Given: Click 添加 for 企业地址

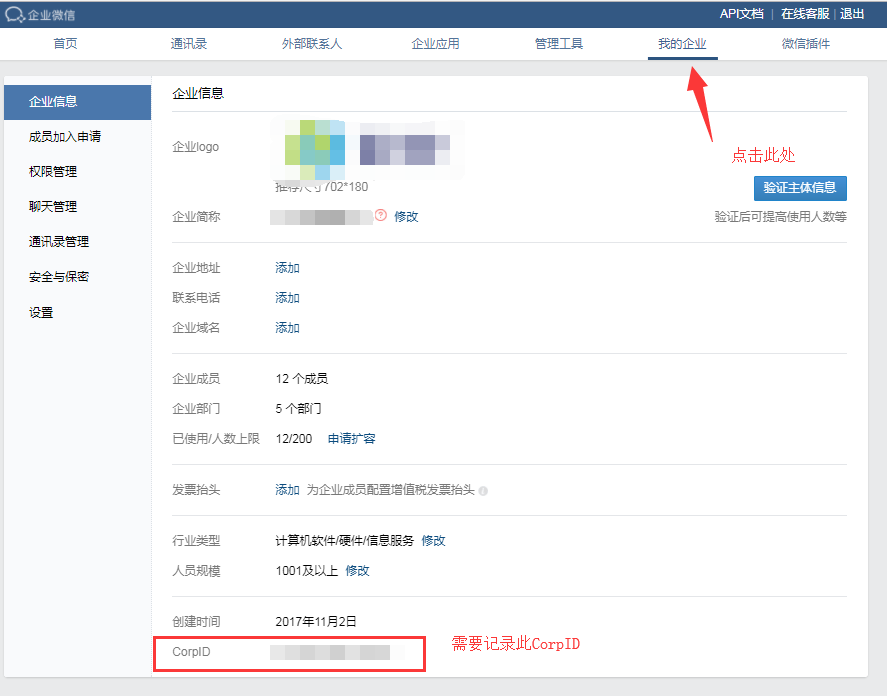Looking at the screenshot, I should [x=287, y=268].
